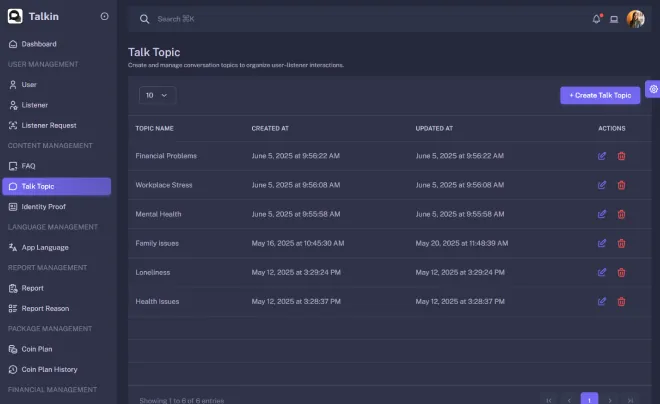Image resolution: width=660 pixels, height=404 pixels.
Task: Open Identity Proof in sidebar
Action: click(56, 207)
